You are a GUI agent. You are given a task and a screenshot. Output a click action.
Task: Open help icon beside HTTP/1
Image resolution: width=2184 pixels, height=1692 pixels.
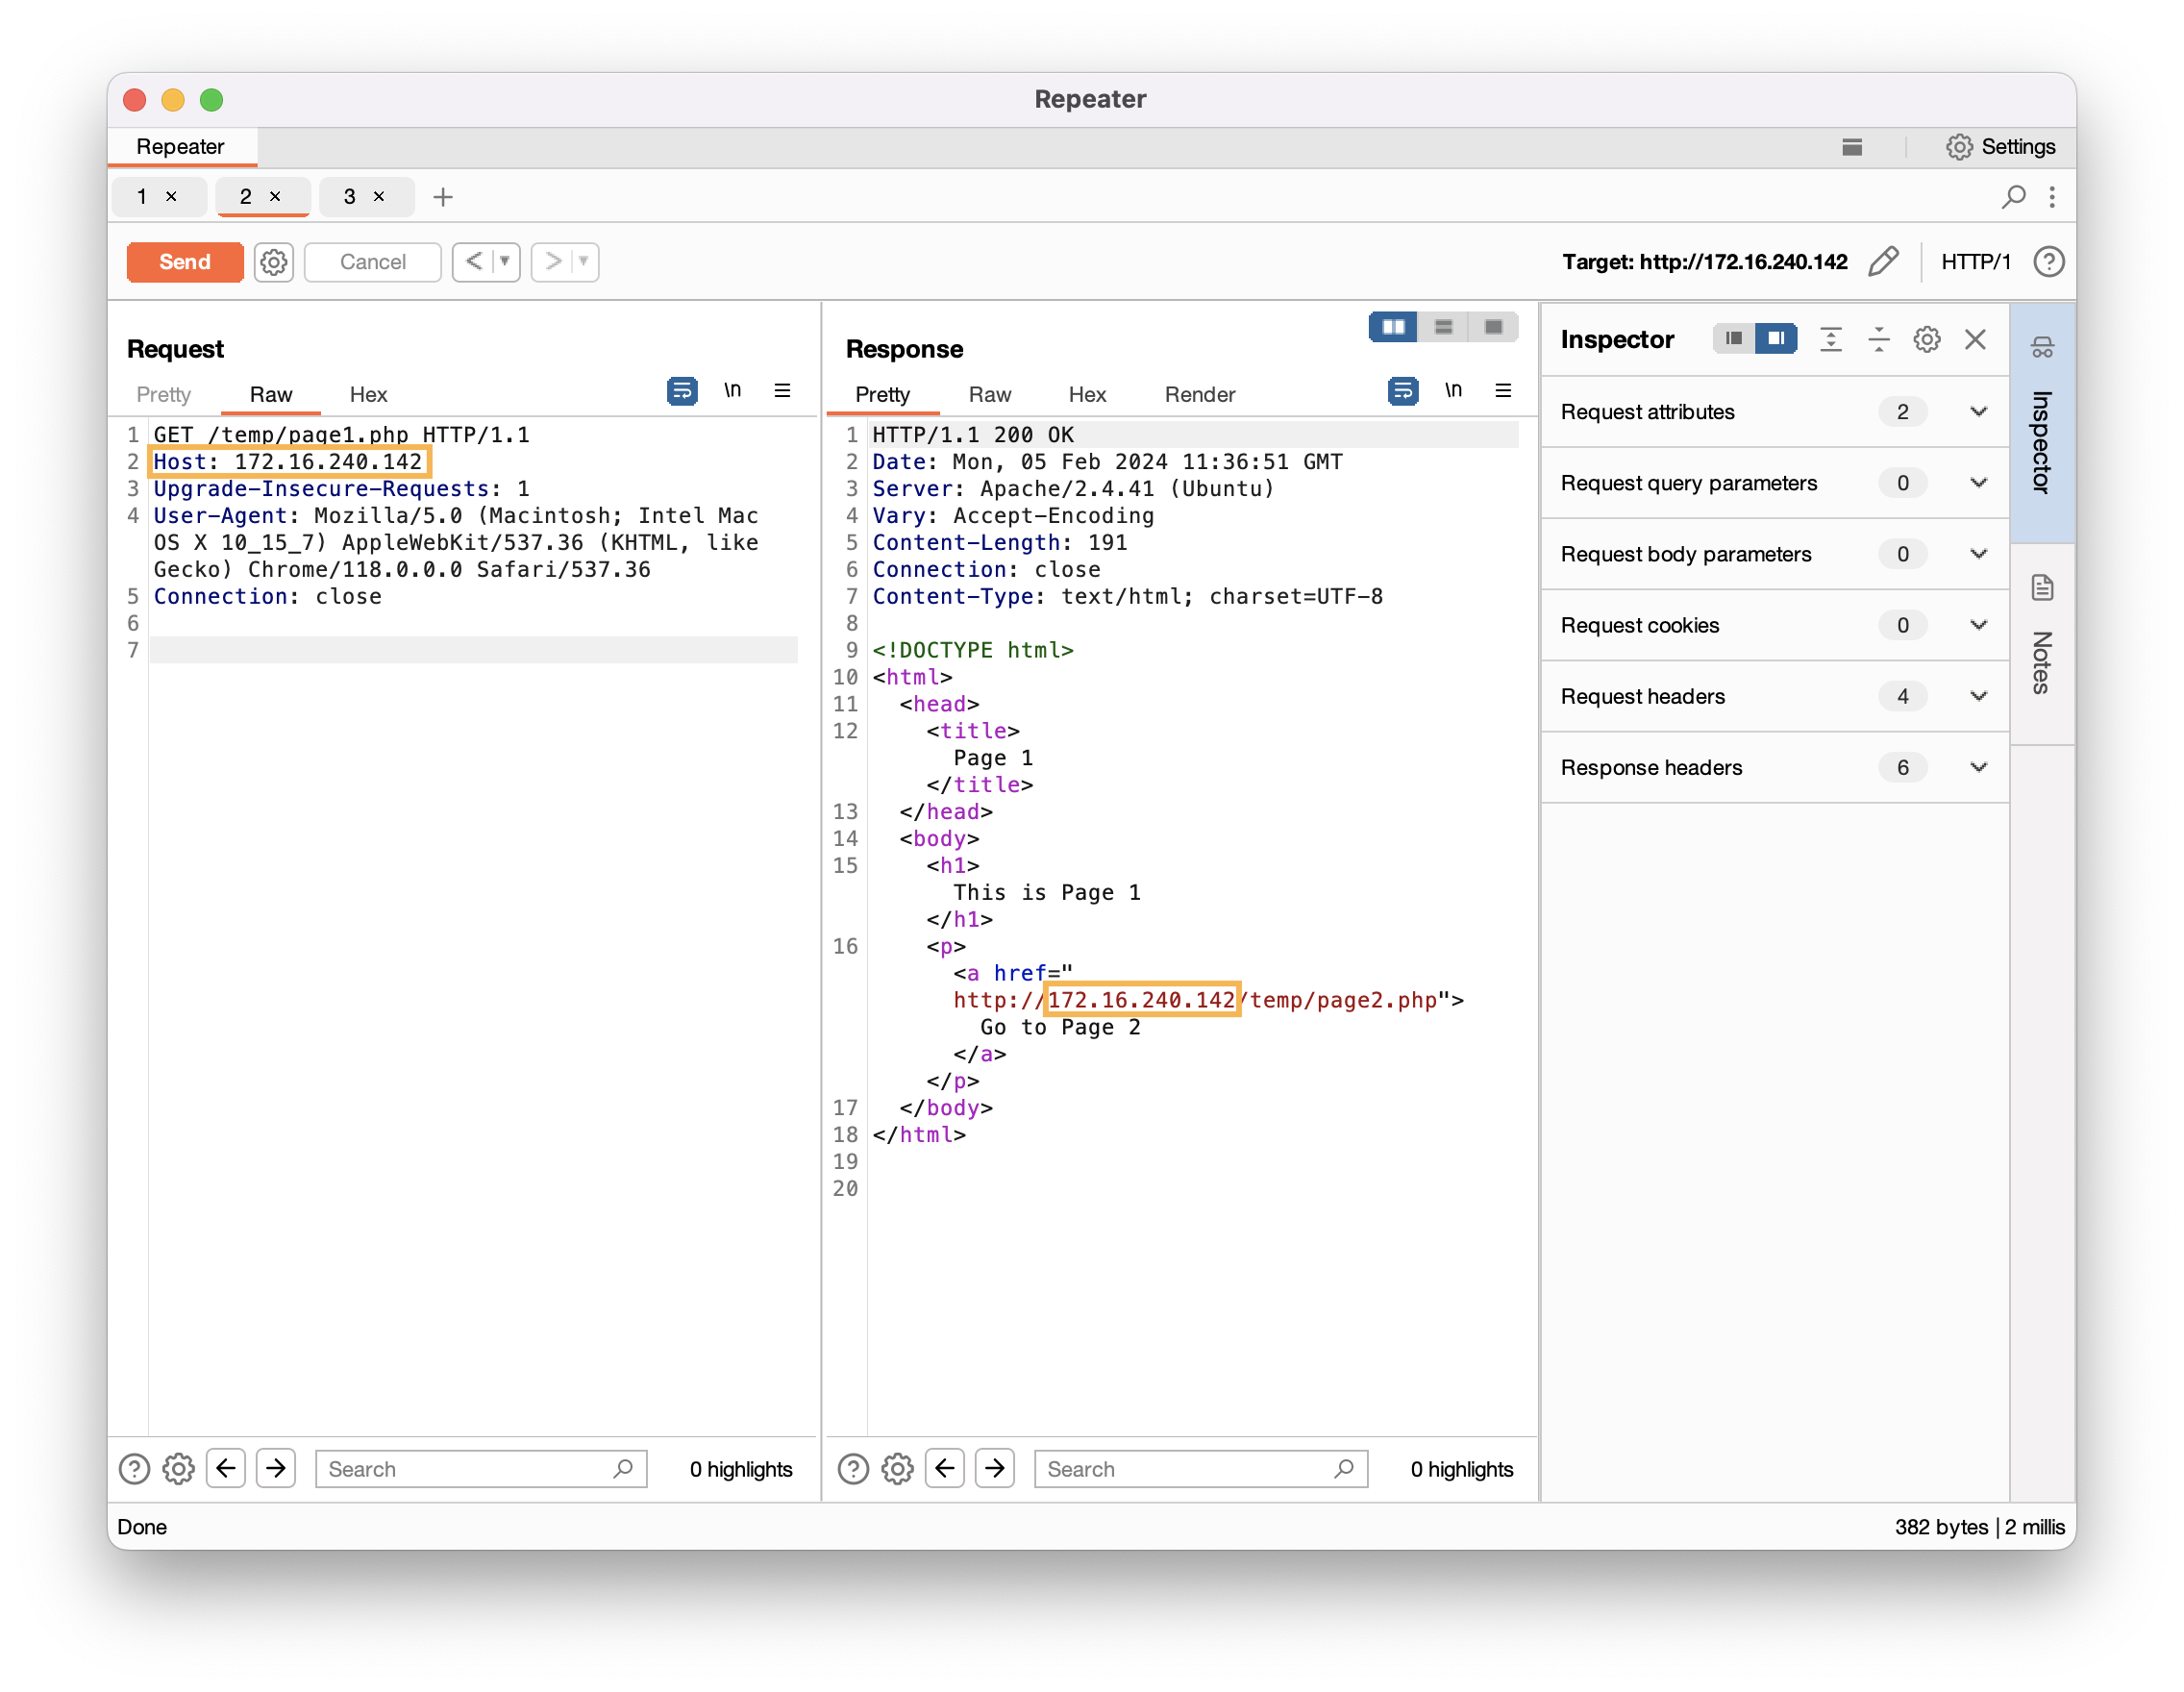click(x=2048, y=262)
